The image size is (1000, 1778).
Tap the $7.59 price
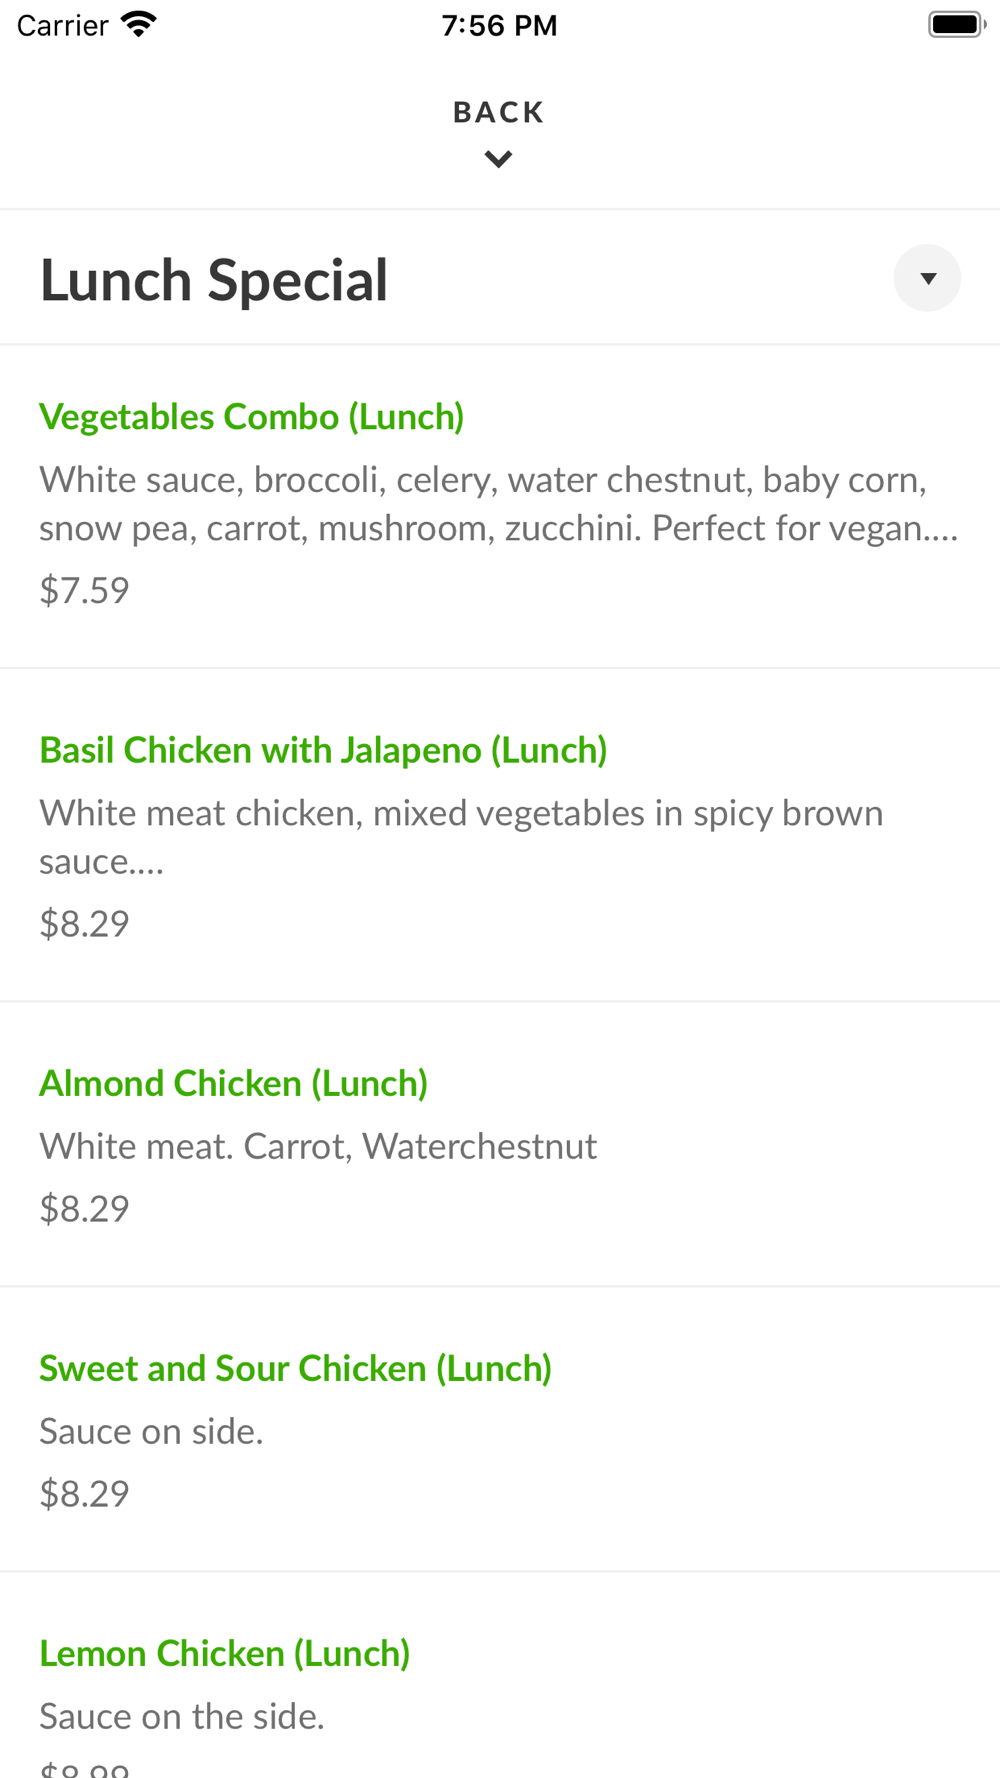(85, 590)
